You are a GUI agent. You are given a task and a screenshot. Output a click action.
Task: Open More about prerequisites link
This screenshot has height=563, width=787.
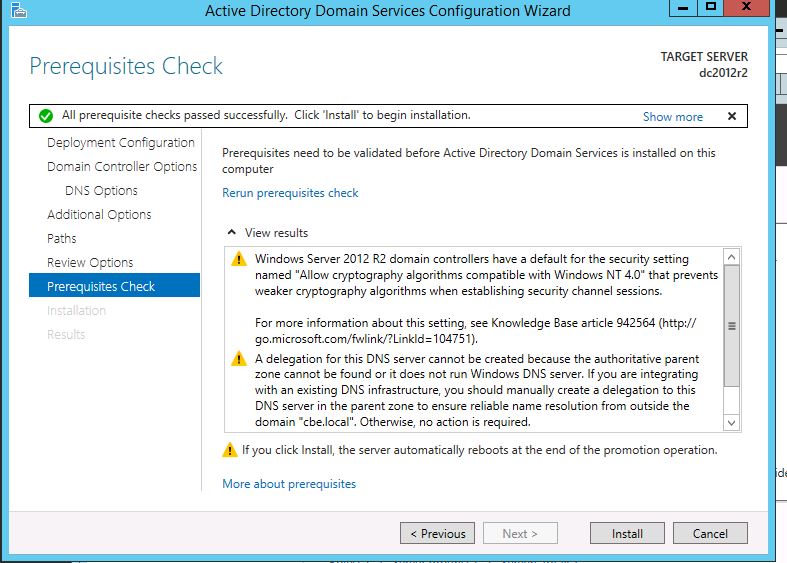coord(289,484)
